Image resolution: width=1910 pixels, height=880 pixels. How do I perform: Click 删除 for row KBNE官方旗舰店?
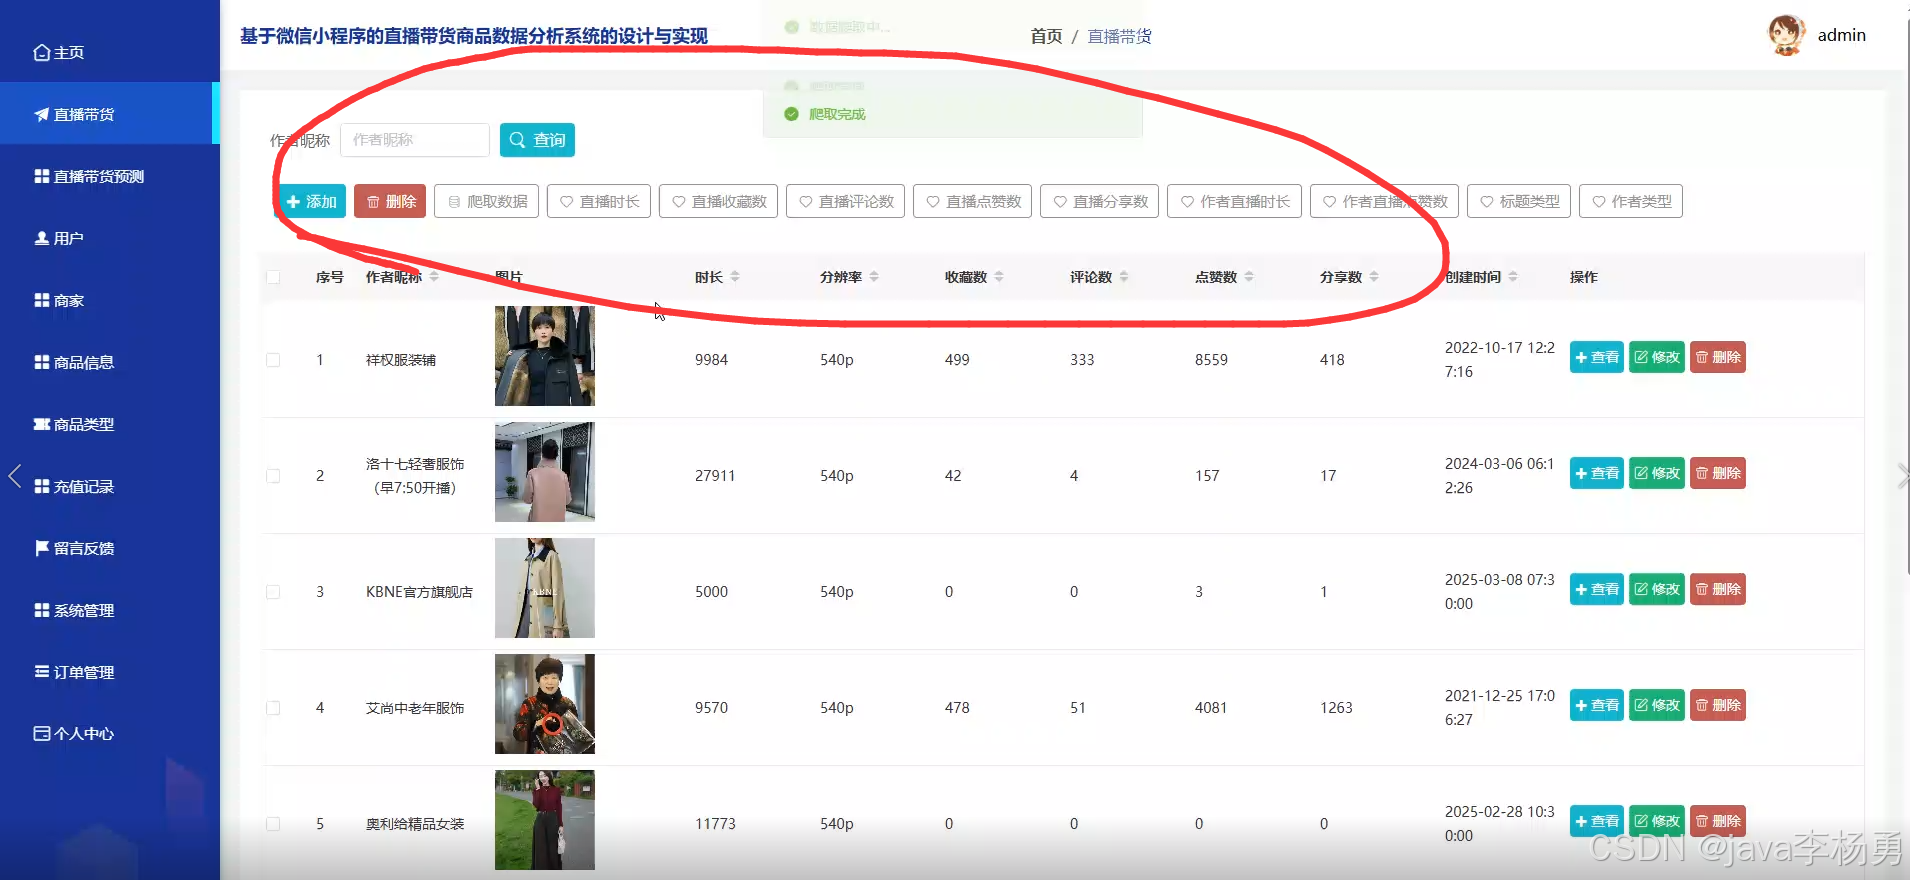pyautogui.click(x=1718, y=589)
